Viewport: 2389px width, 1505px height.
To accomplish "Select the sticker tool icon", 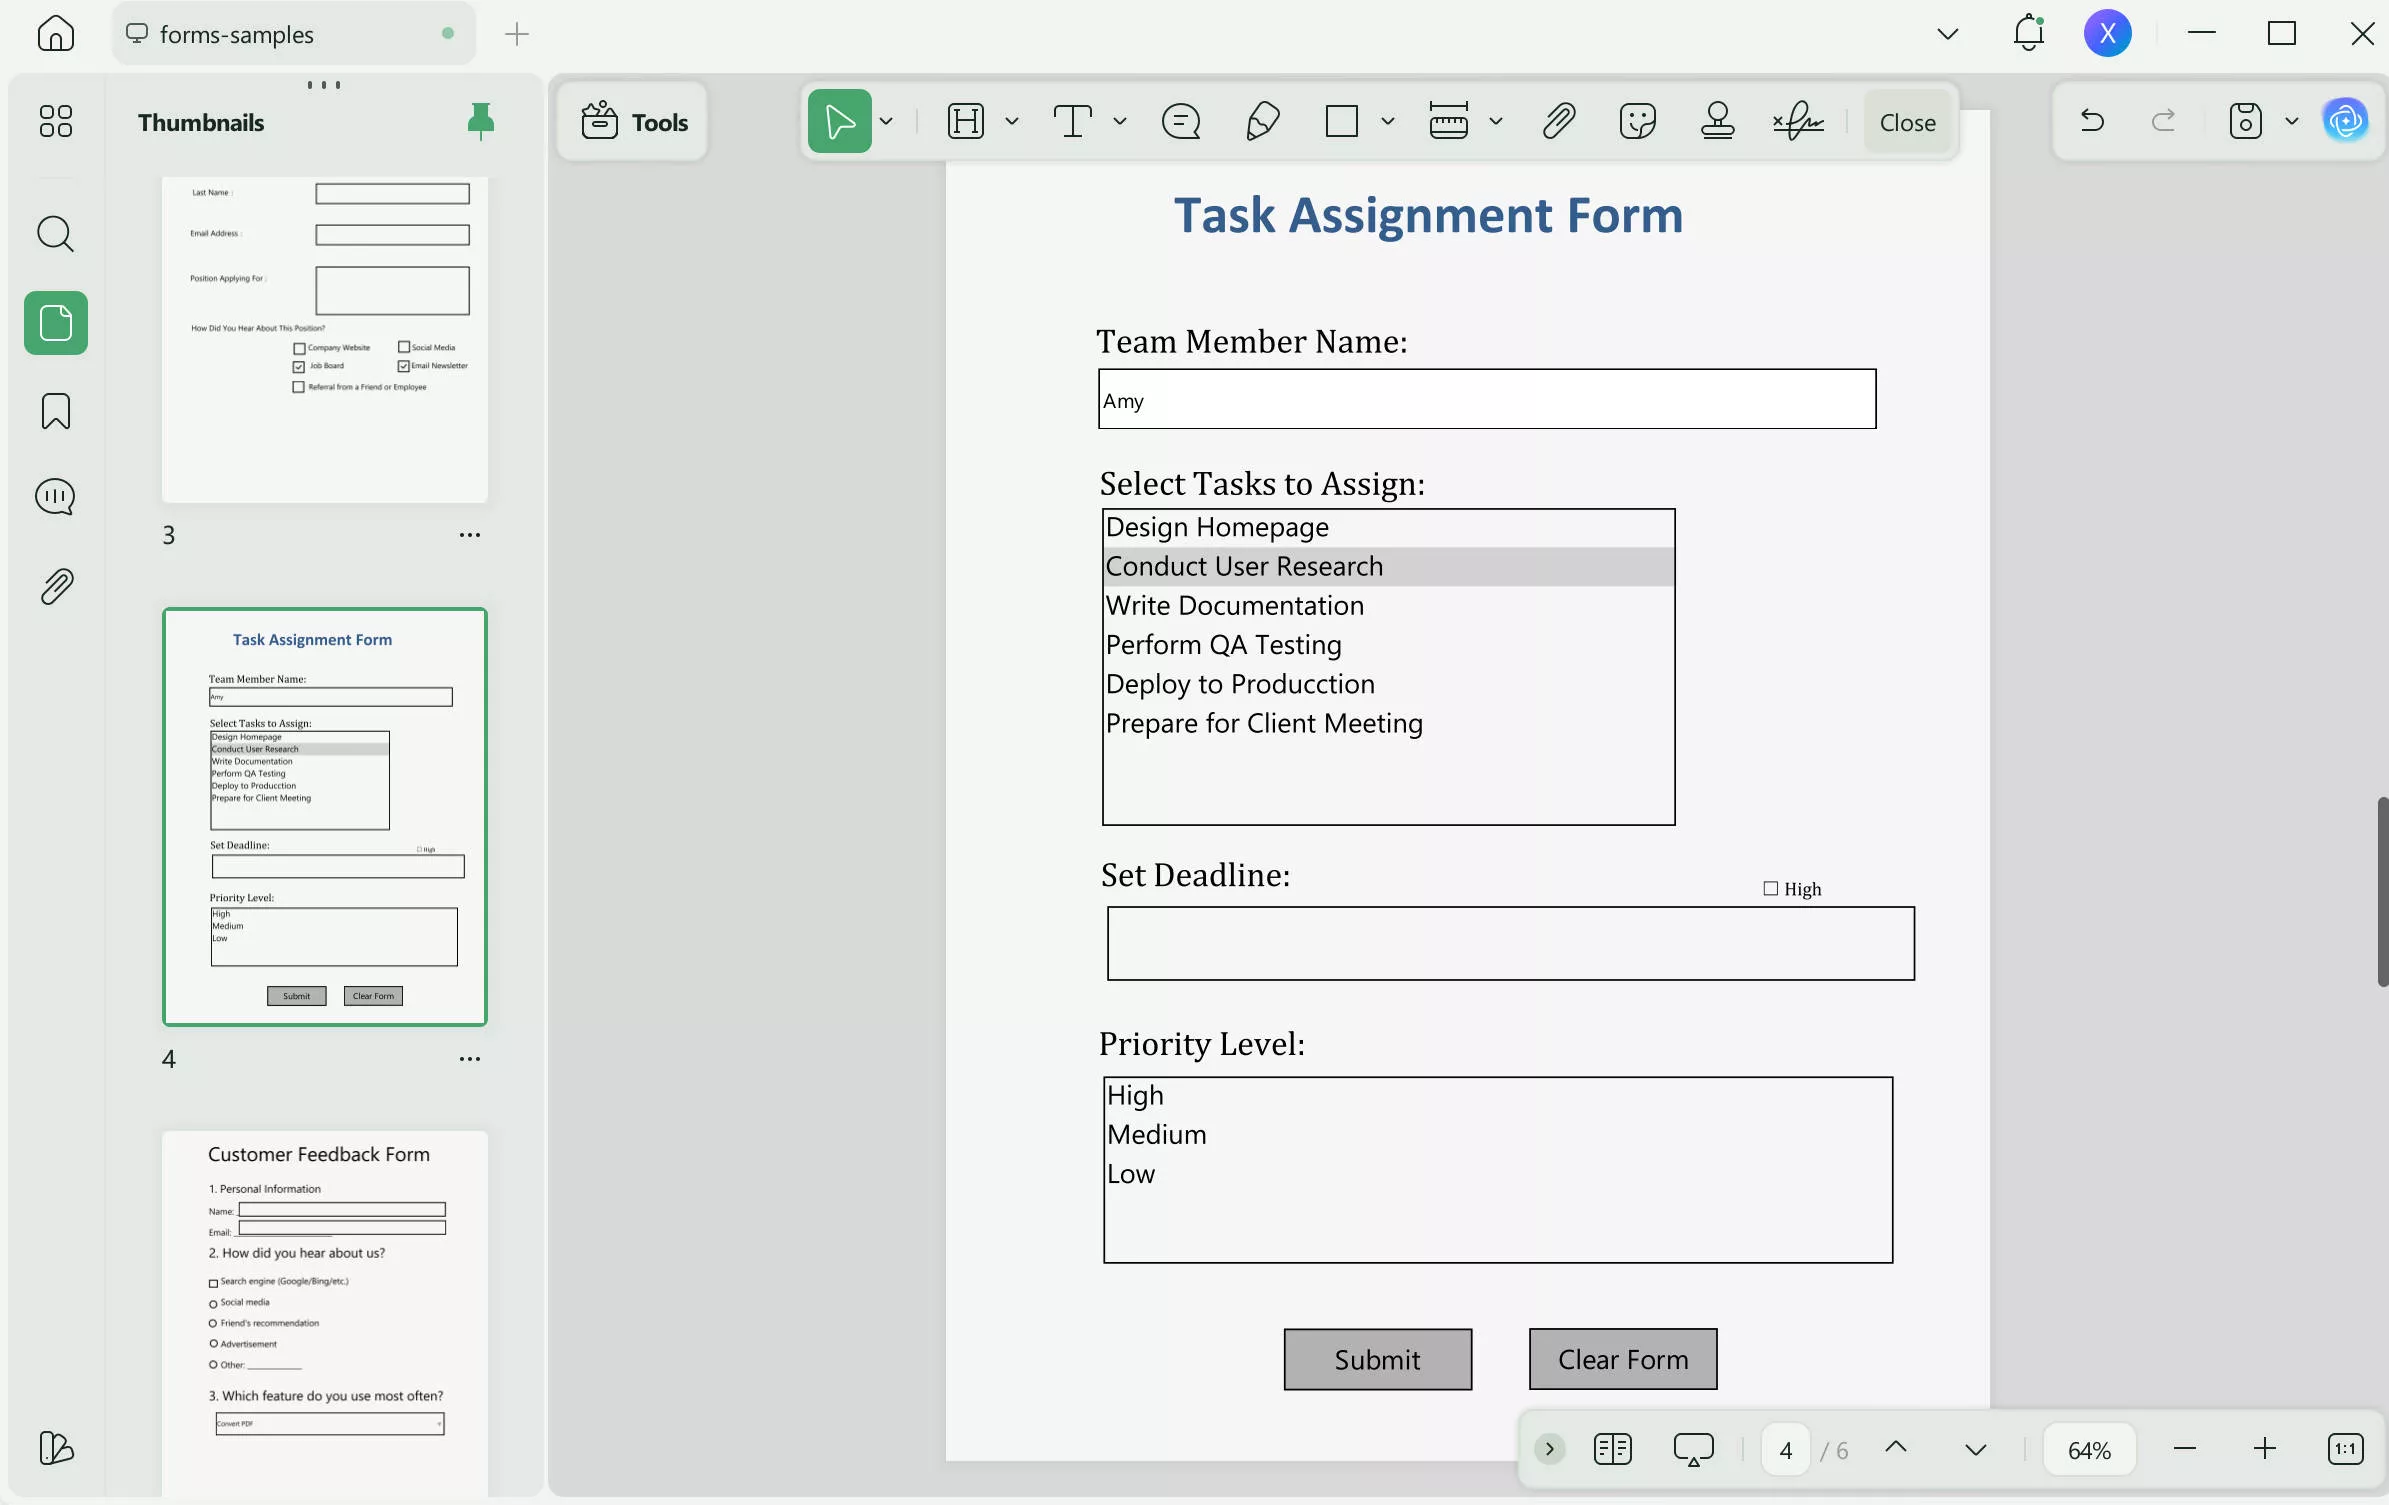I will pyautogui.click(x=1637, y=122).
